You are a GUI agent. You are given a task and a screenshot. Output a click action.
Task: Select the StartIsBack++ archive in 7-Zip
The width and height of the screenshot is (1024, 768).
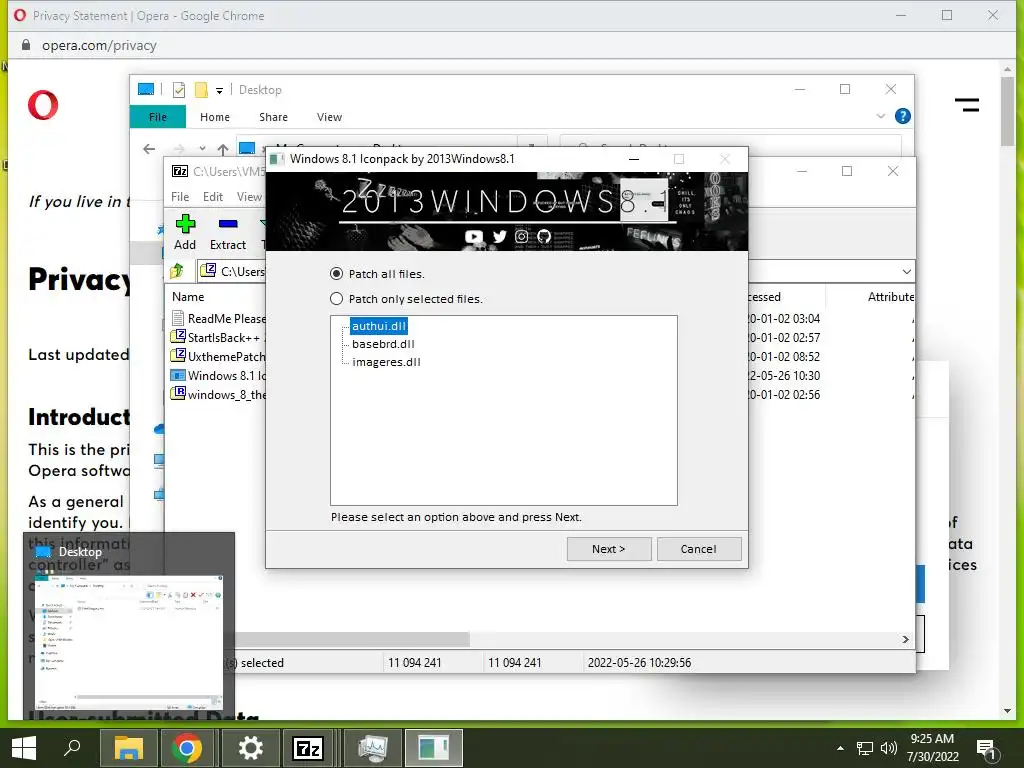(216, 338)
